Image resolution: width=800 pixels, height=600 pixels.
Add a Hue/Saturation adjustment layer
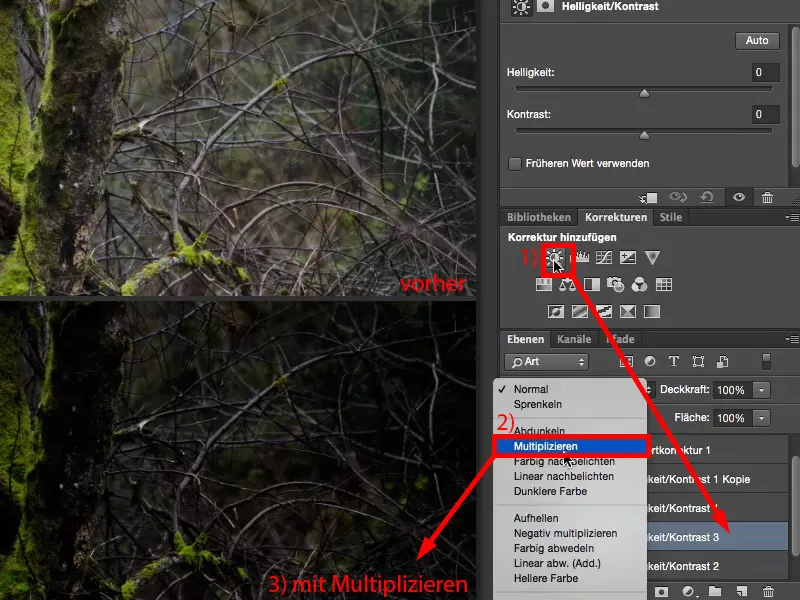click(x=544, y=284)
